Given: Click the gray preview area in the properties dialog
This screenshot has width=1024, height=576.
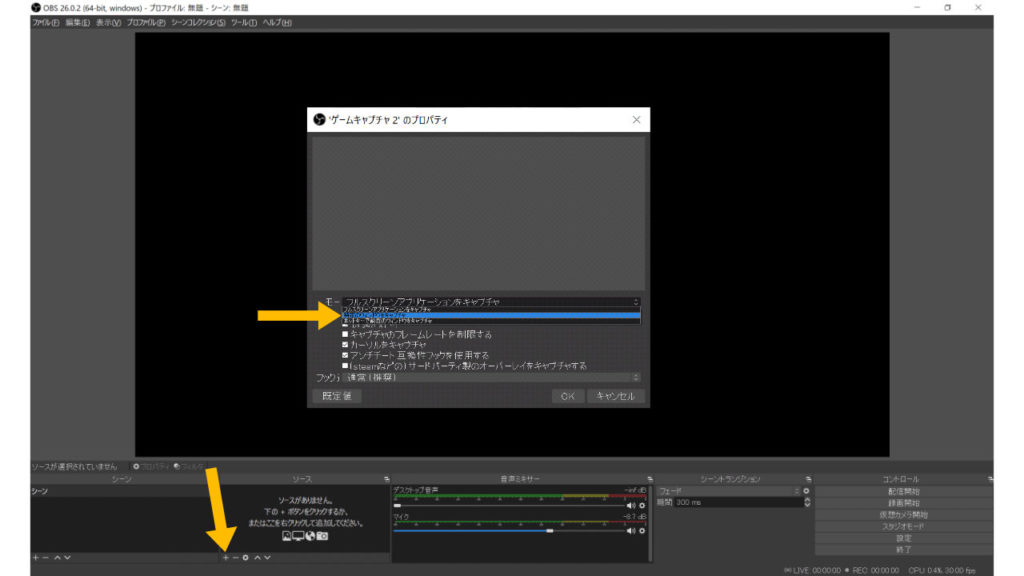Looking at the screenshot, I should 479,214.
